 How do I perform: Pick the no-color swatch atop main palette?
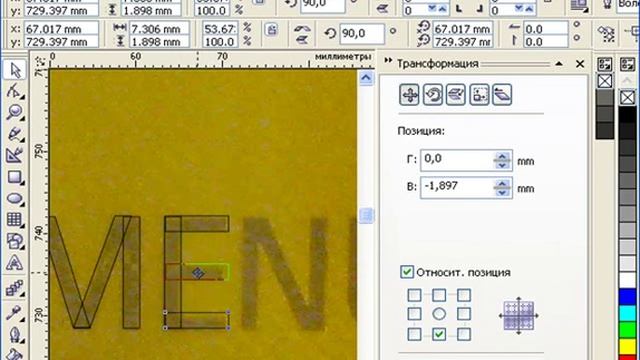tap(627, 97)
